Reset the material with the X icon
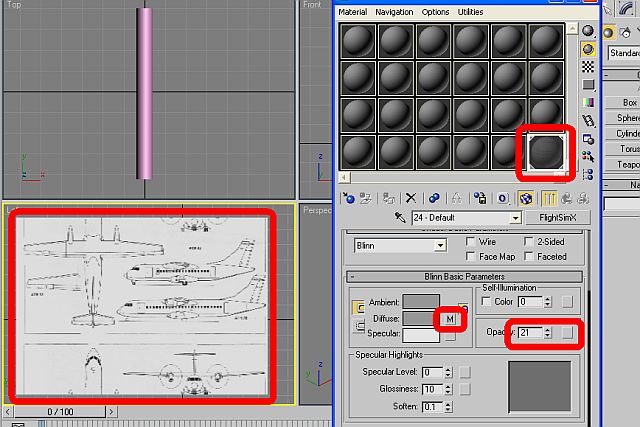This screenshot has height=427, width=640. click(x=411, y=199)
